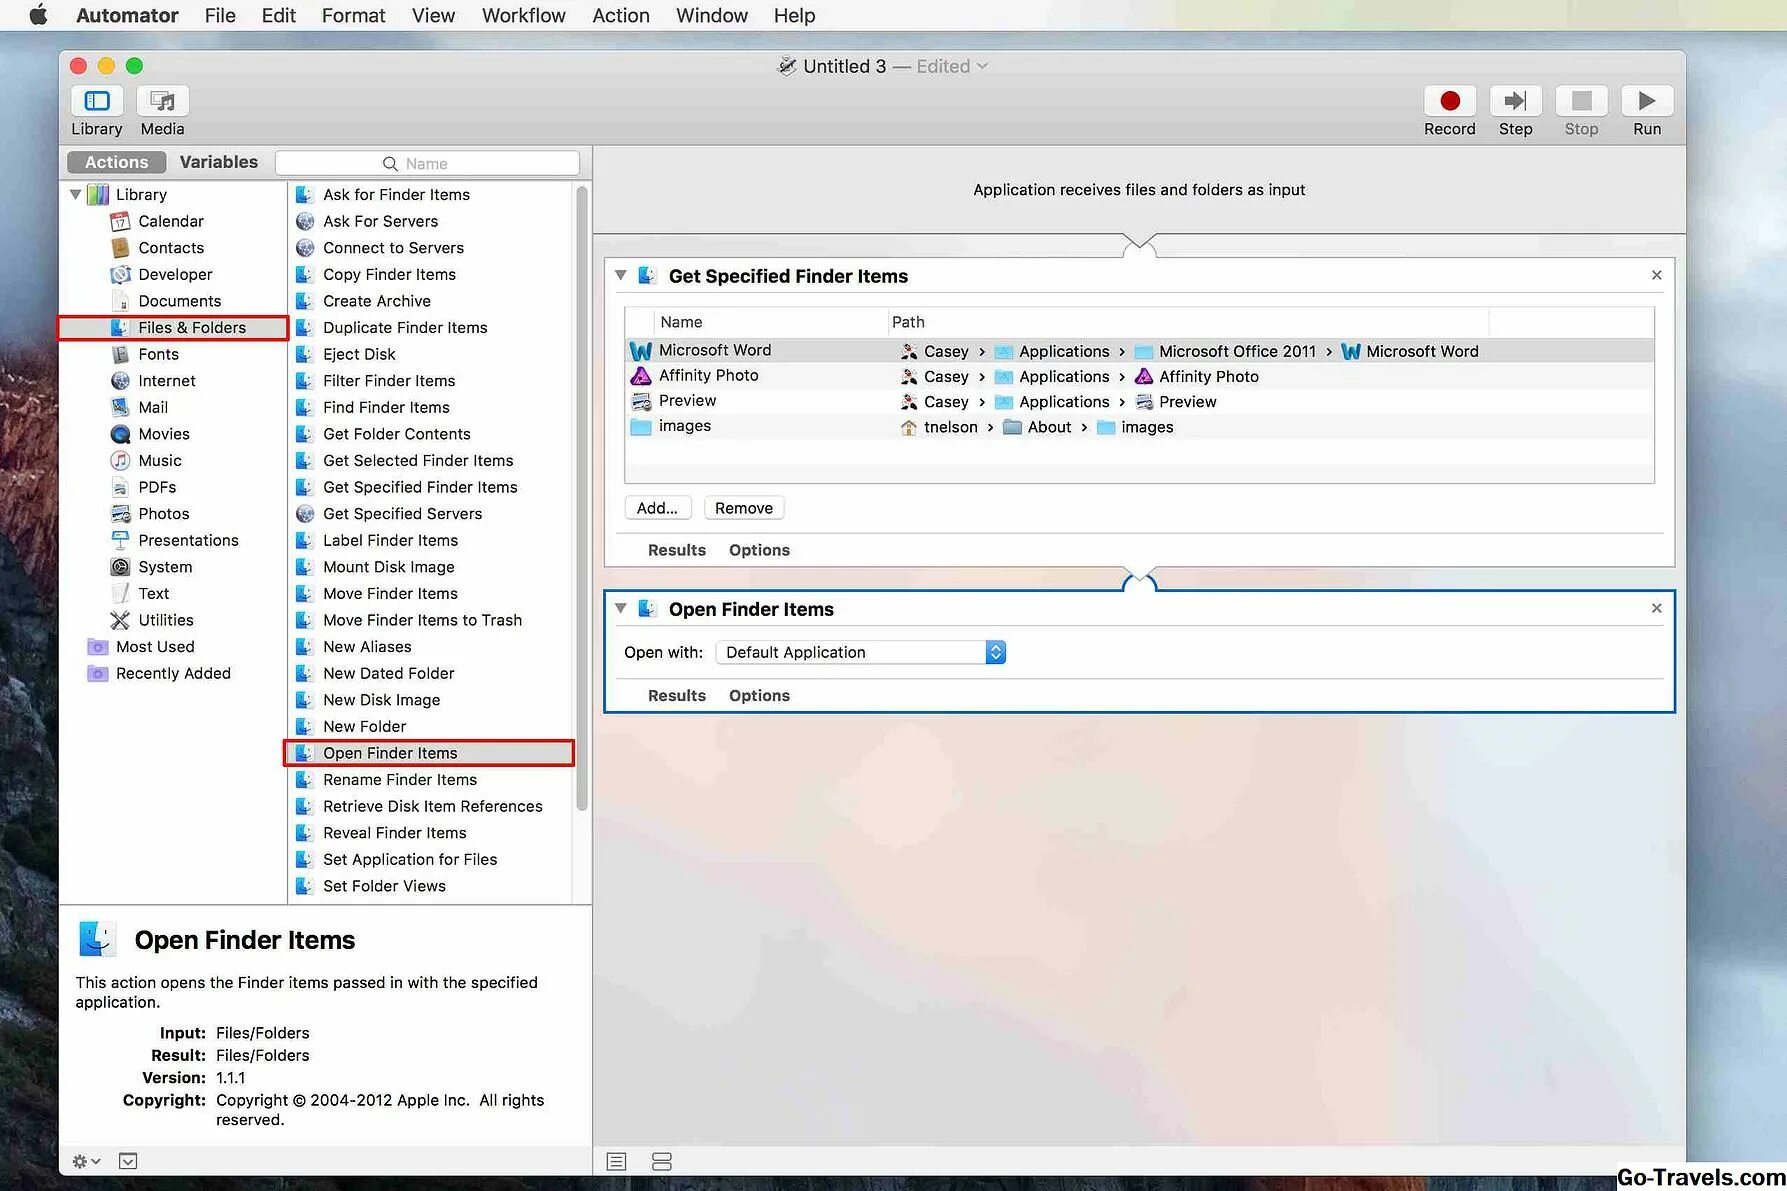
Task: Select the System category icon
Action: 120,567
